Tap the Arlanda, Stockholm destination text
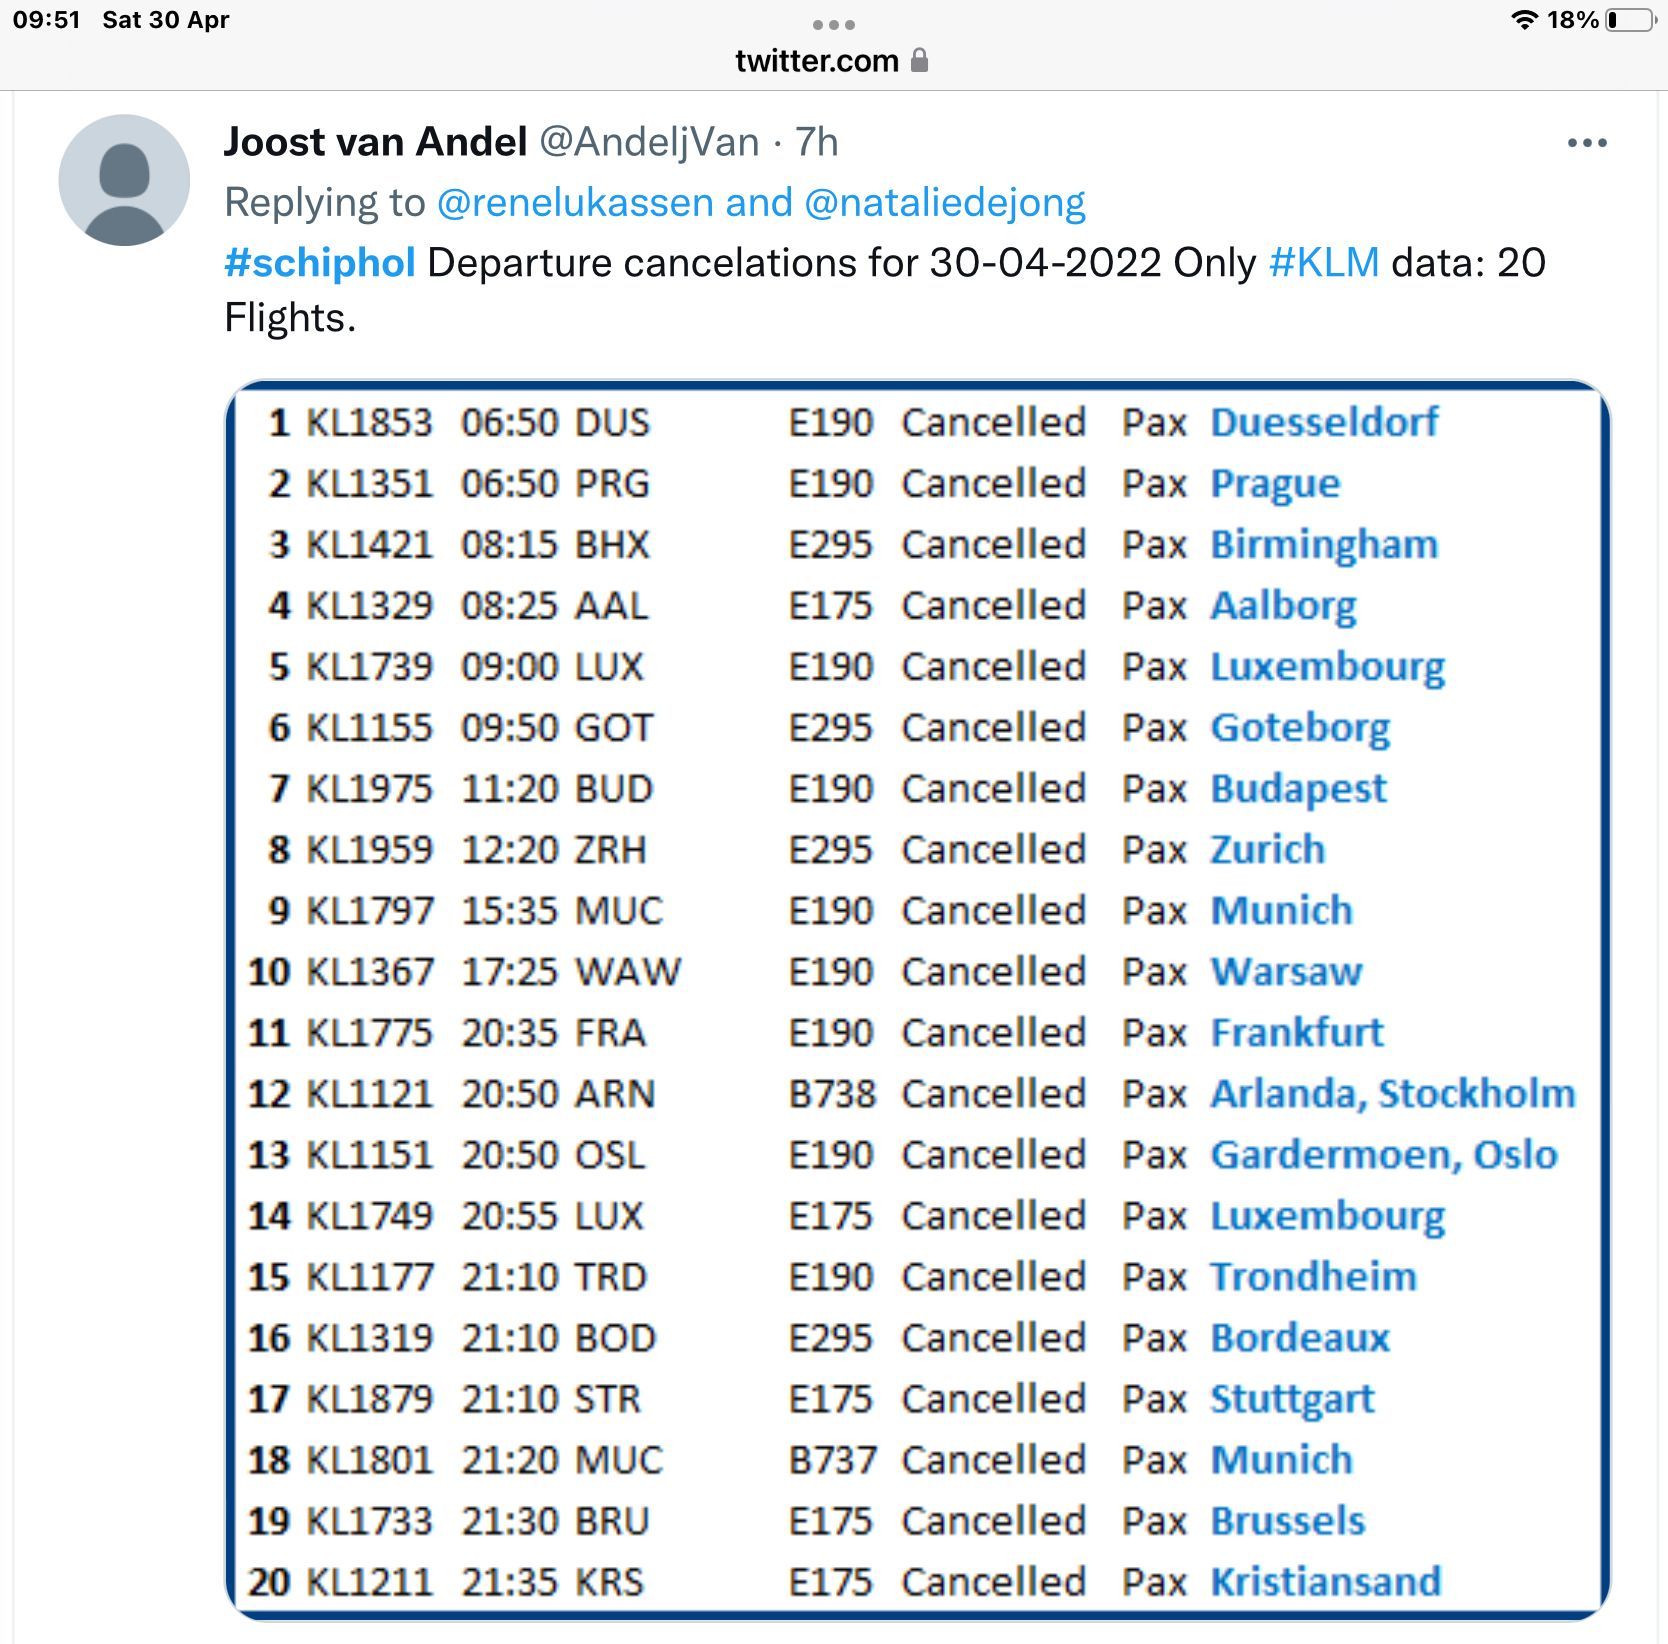 (1393, 1094)
